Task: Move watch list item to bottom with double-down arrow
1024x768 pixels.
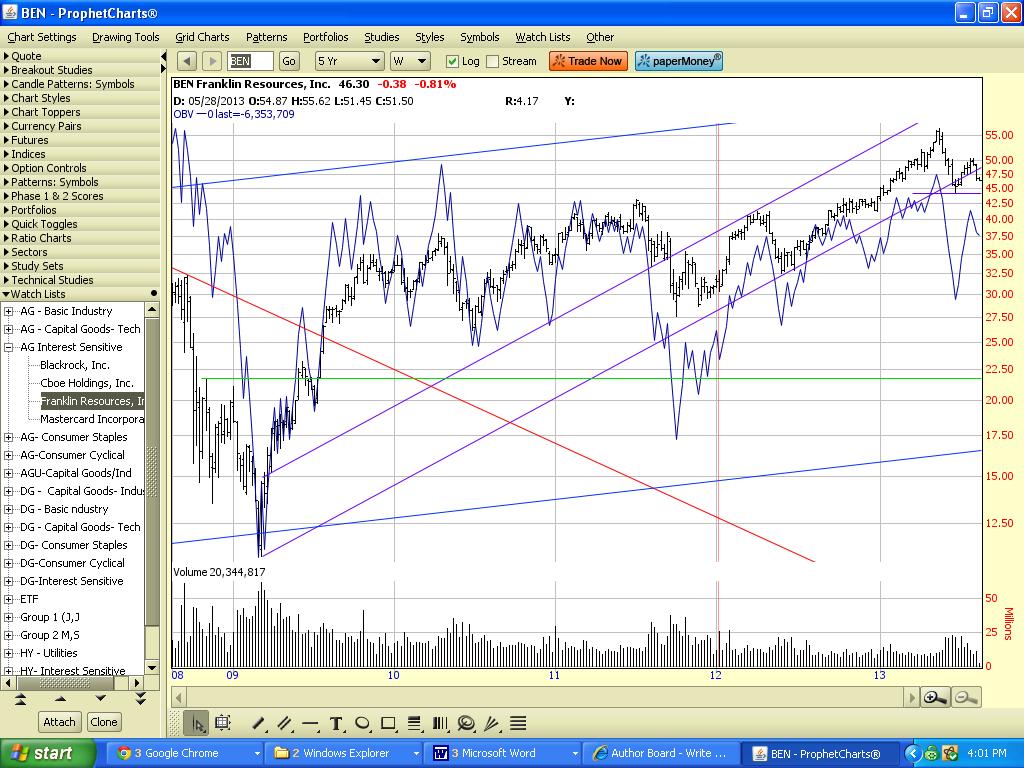Action: (x=140, y=699)
